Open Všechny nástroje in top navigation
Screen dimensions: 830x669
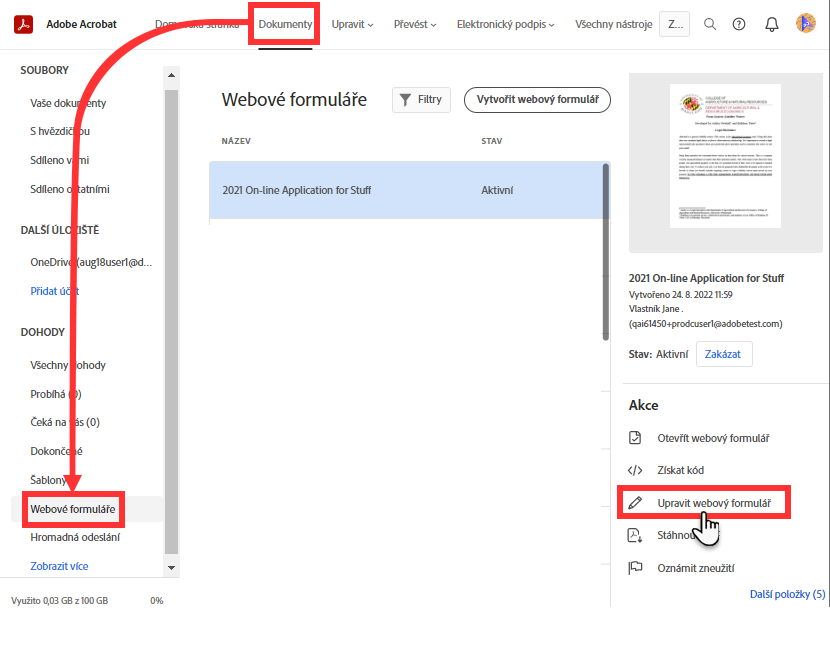click(614, 24)
